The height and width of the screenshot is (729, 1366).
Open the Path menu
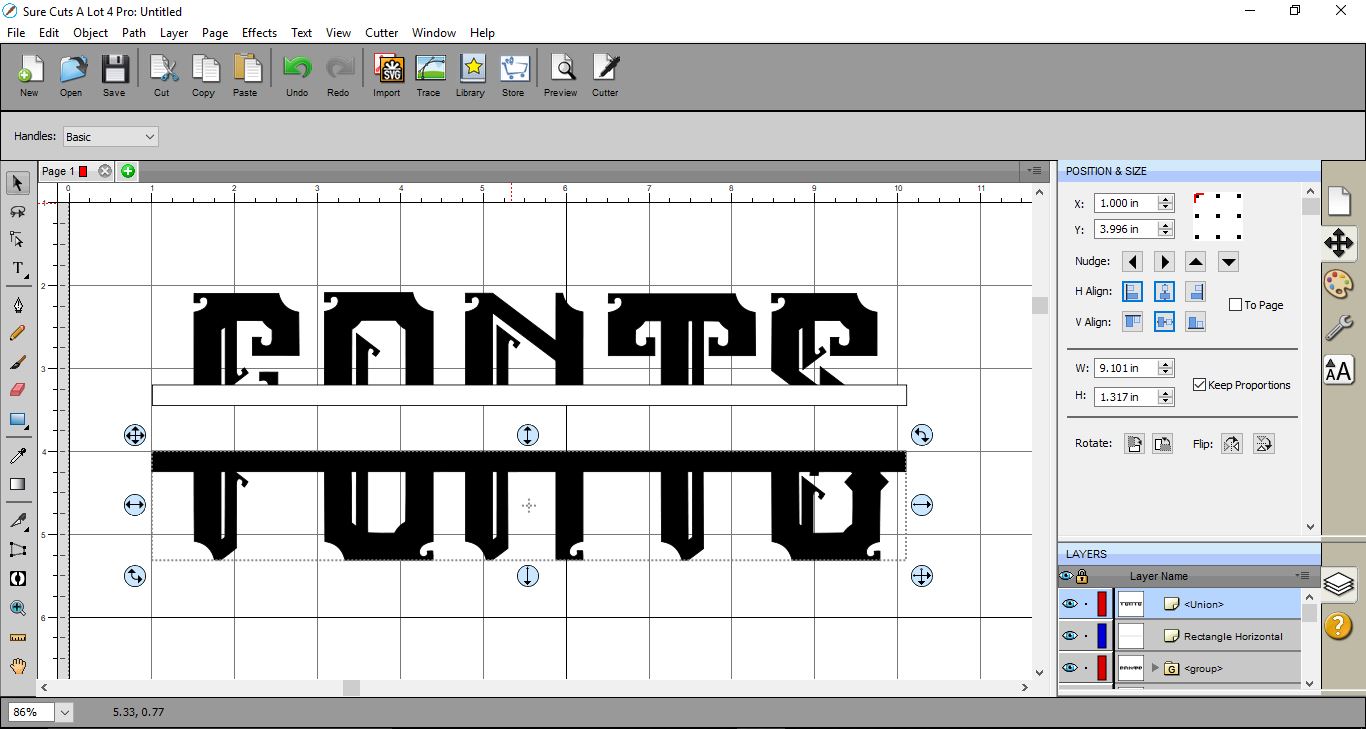pos(134,33)
